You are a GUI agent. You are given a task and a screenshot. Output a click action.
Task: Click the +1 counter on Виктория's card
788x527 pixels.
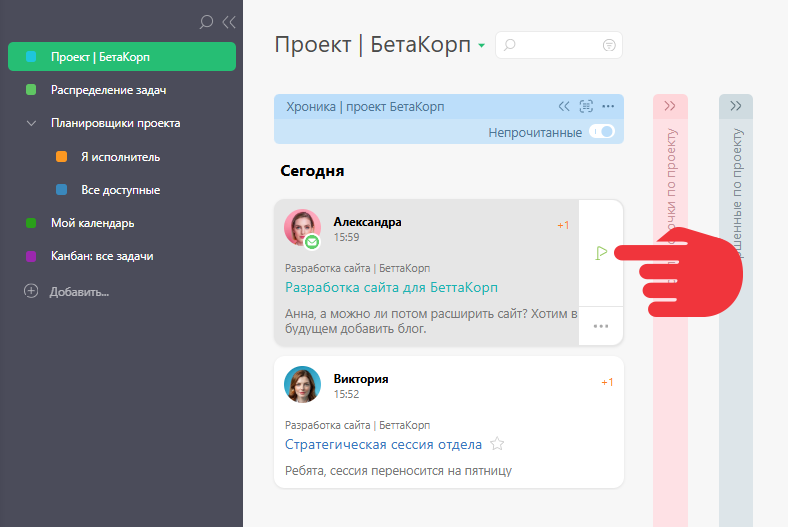tap(607, 382)
